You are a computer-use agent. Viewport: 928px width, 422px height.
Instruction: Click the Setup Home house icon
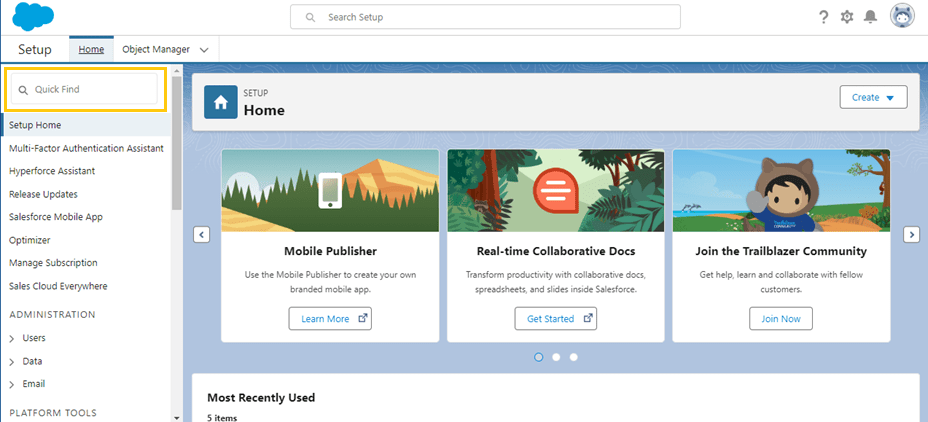tap(221, 102)
